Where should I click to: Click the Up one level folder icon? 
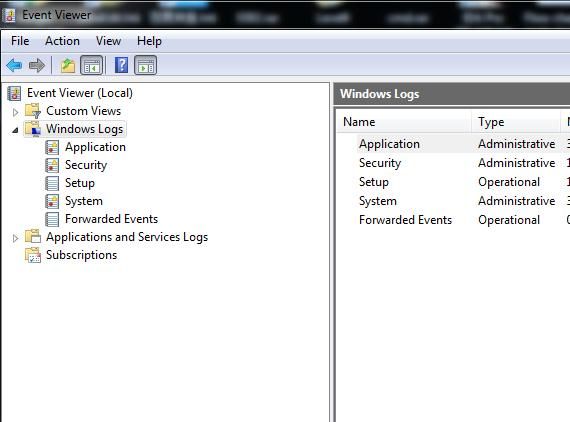coord(68,65)
